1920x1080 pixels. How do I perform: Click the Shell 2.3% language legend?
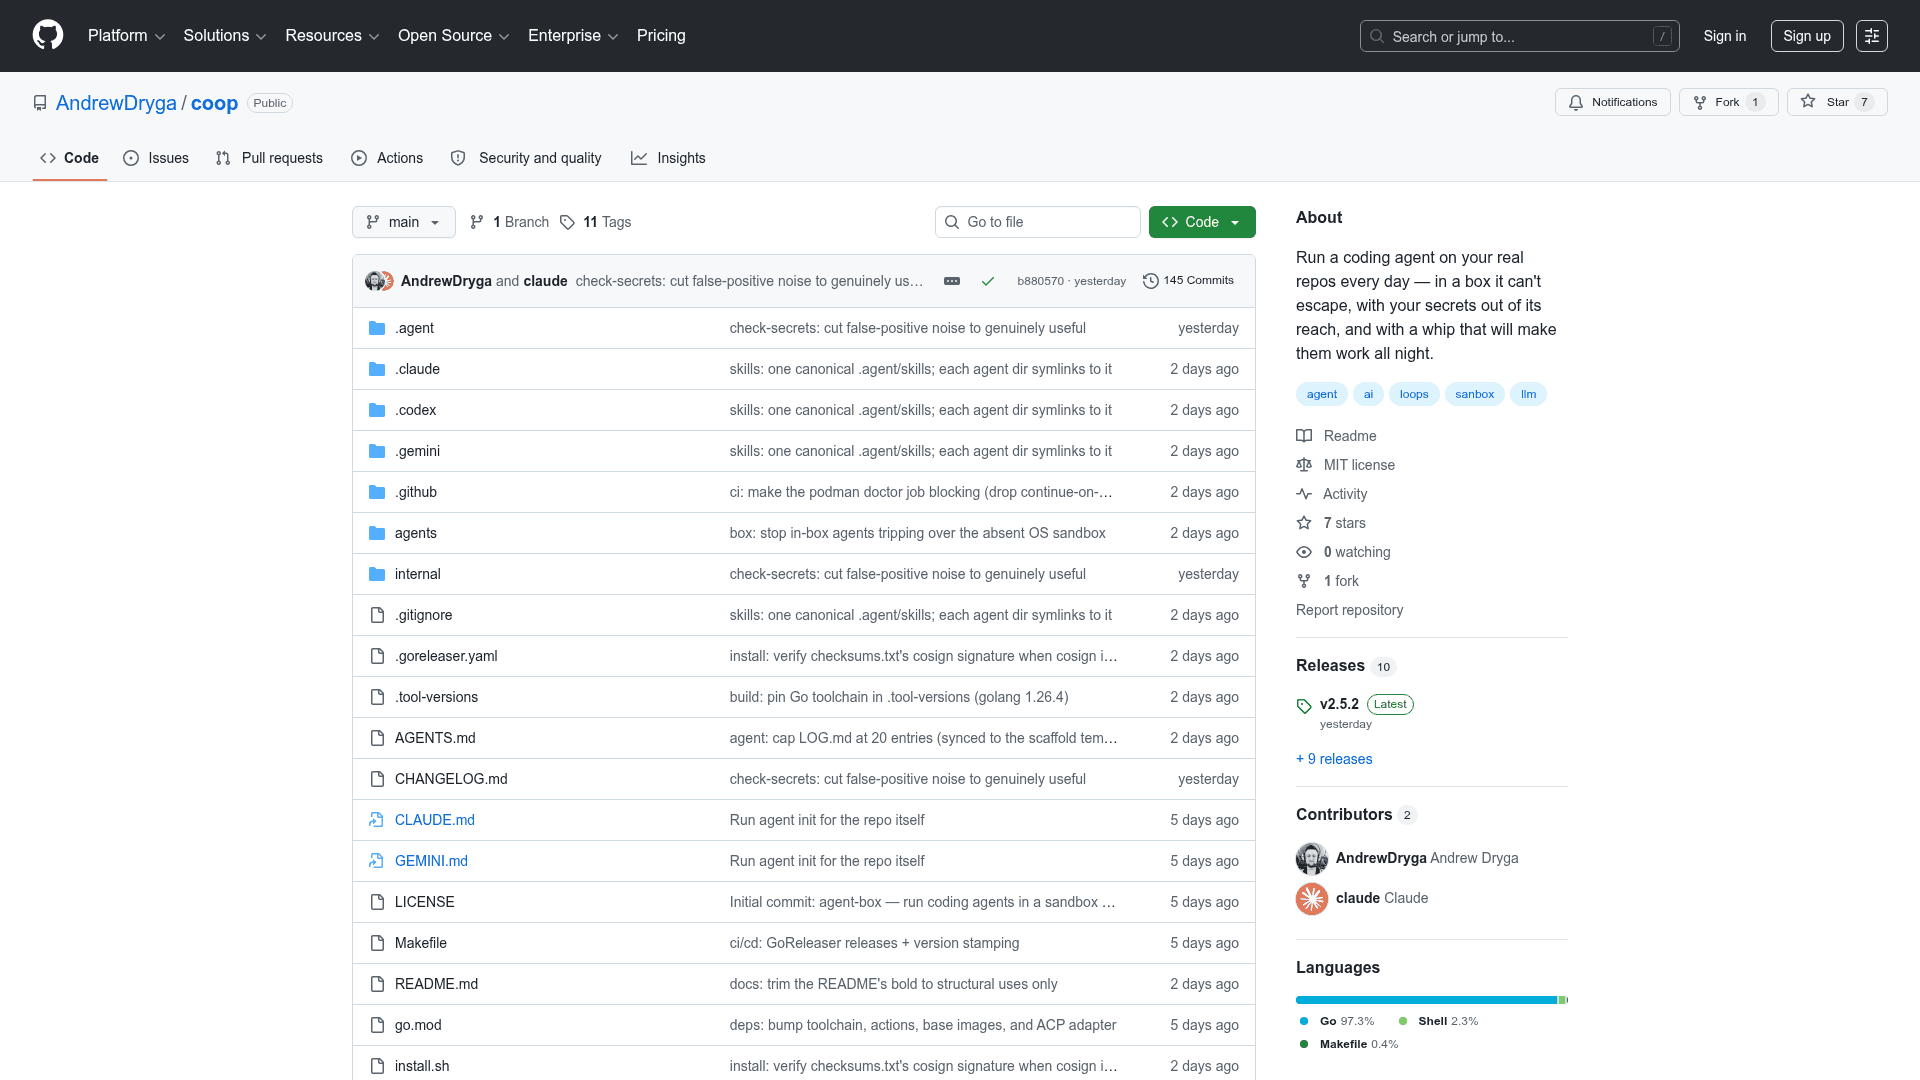[1438, 1021]
